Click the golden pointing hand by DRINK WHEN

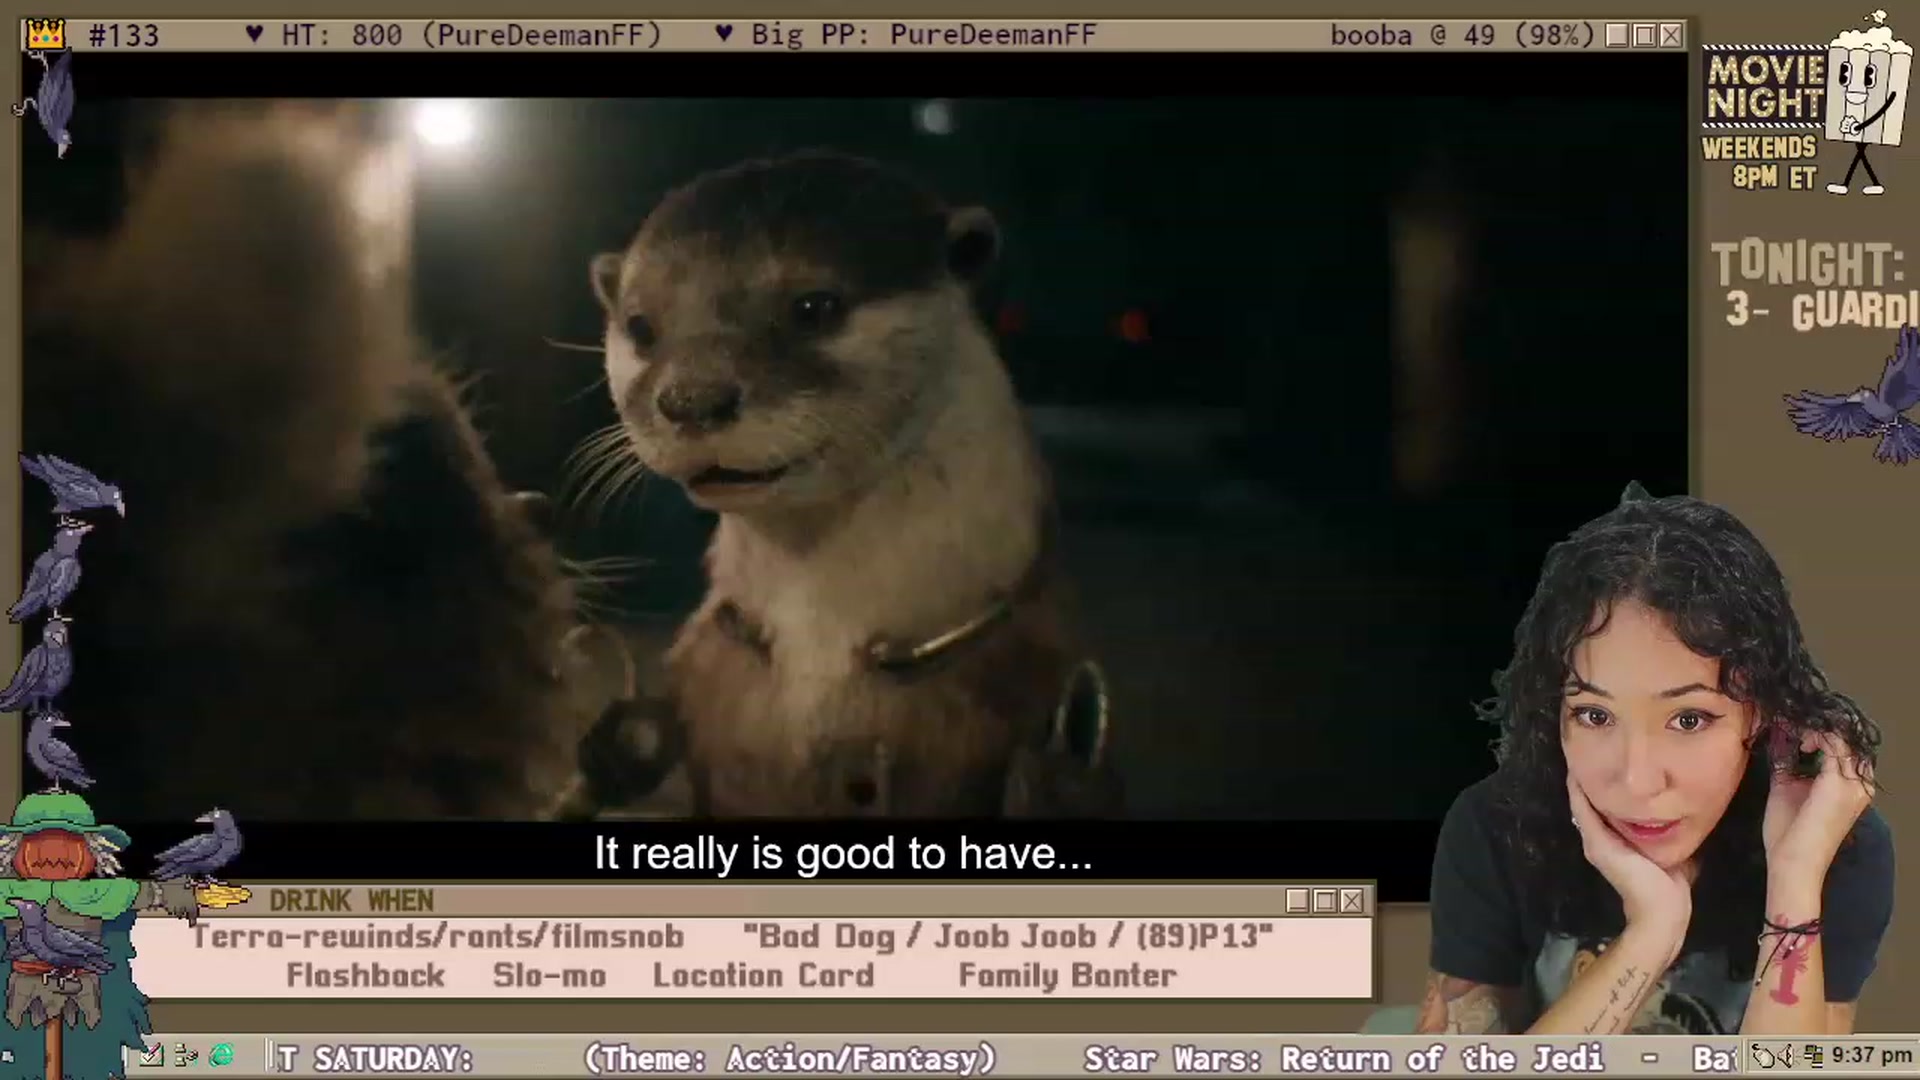(x=224, y=896)
